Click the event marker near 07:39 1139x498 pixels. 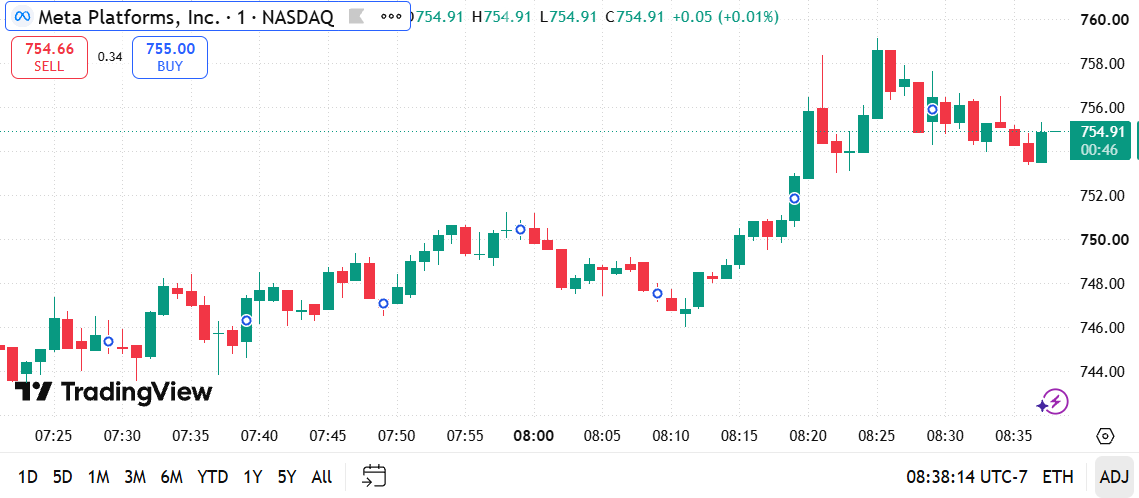246,320
